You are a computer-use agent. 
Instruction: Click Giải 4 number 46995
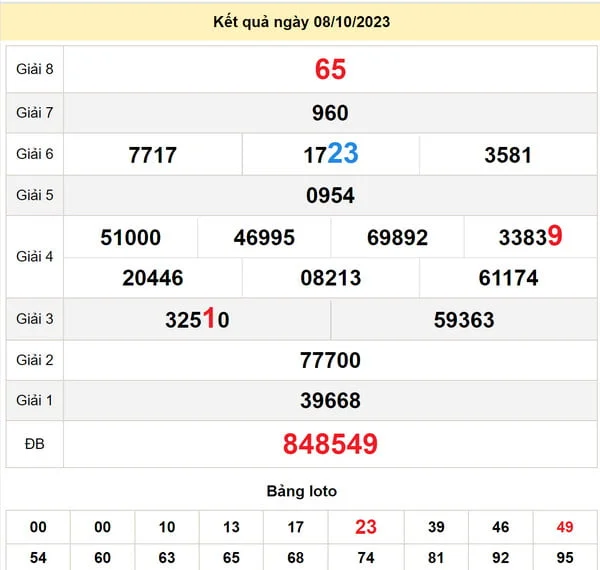pyautogui.click(x=264, y=237)
